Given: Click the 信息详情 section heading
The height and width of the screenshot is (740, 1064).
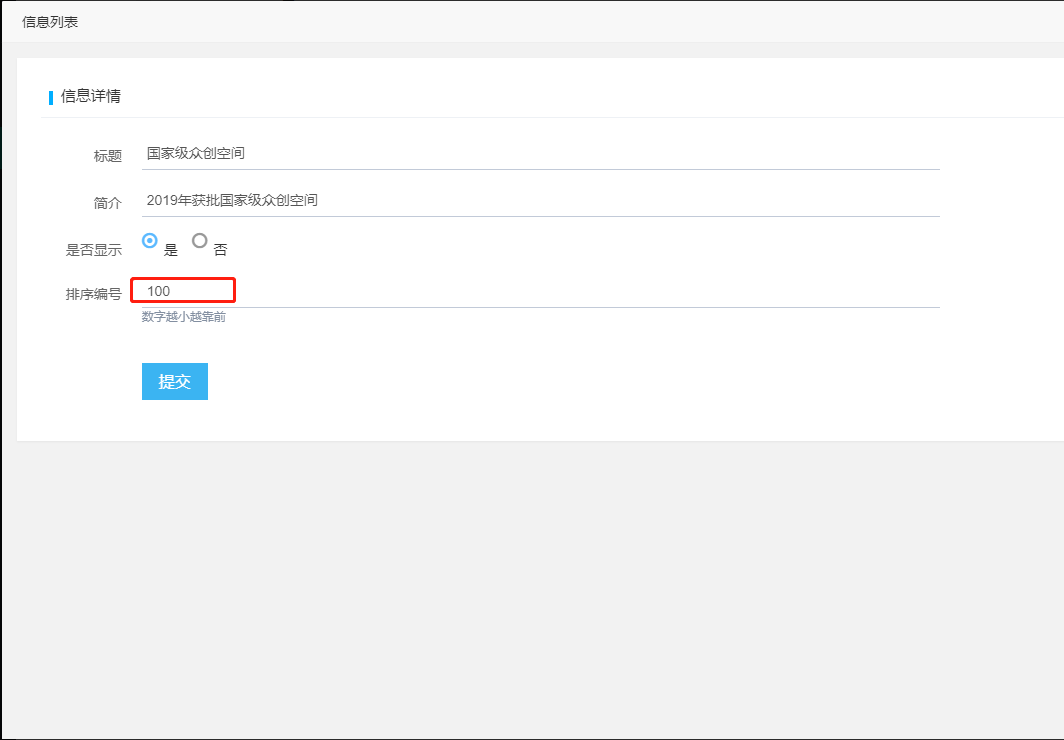Looking at the screenshot, I should [91, 96].
